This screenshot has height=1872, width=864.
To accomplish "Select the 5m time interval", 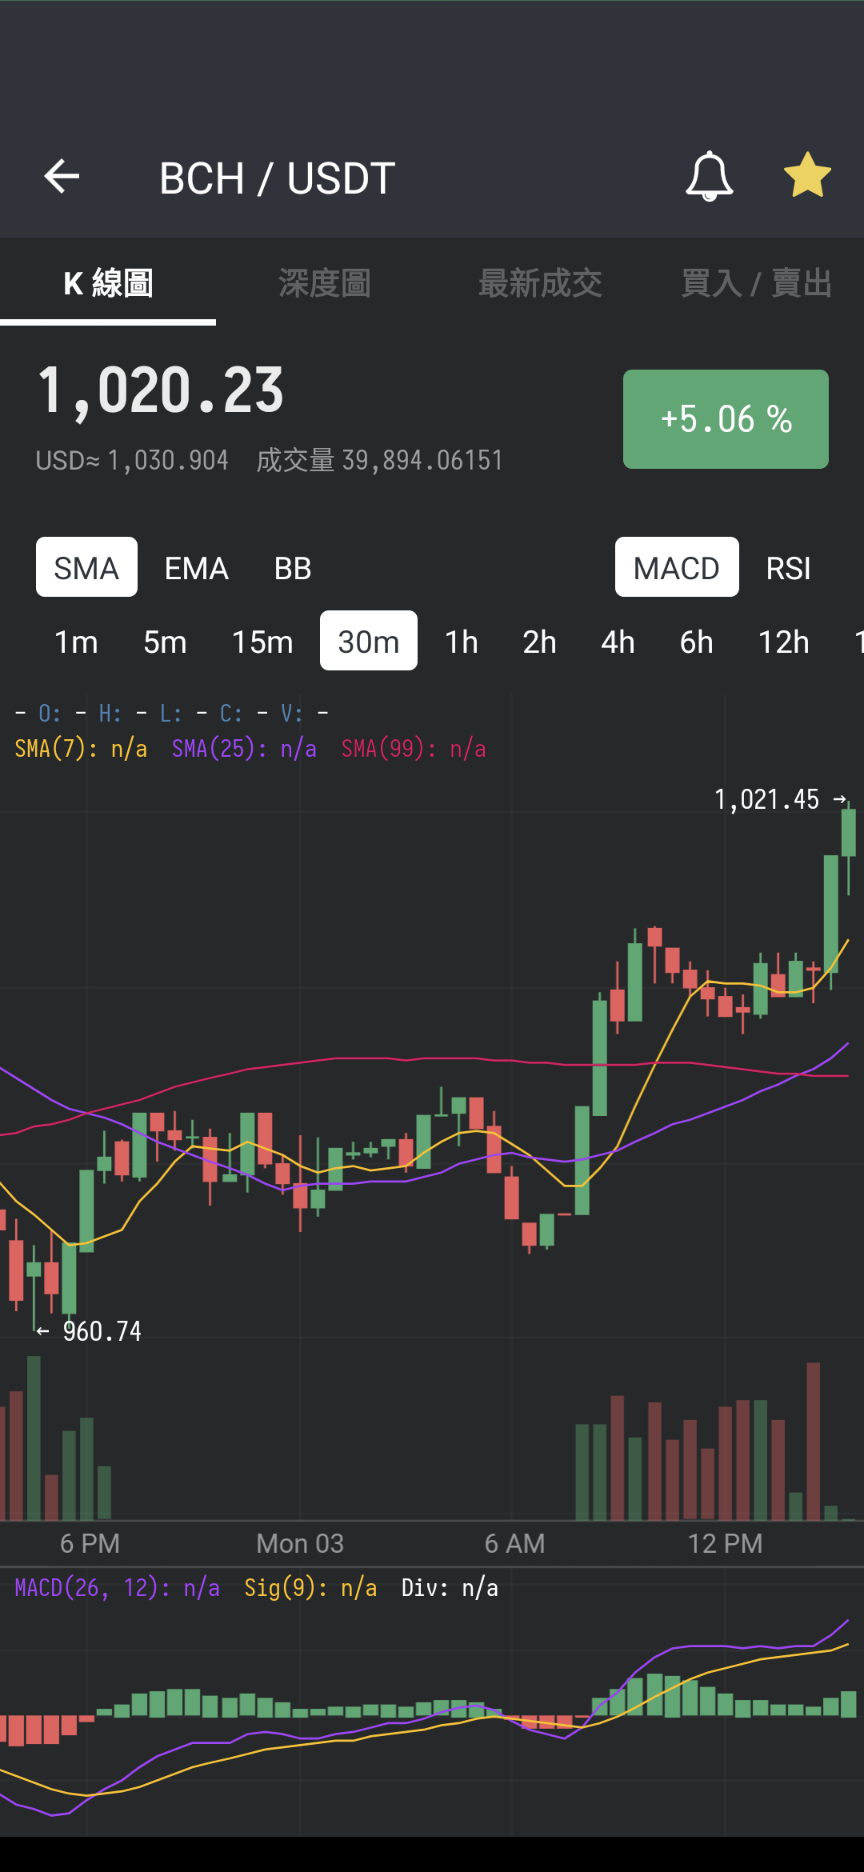I will pos(165,641).
